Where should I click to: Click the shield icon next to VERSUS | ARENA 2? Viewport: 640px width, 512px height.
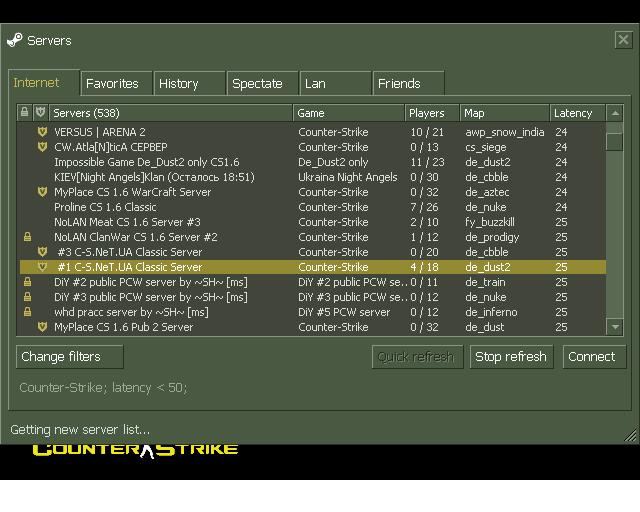(42, 132)
